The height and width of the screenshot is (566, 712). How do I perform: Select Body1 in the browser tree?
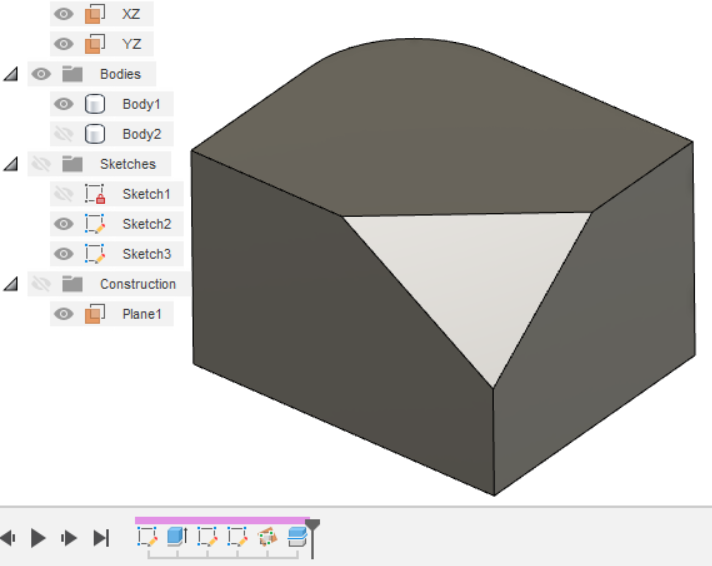141,104
